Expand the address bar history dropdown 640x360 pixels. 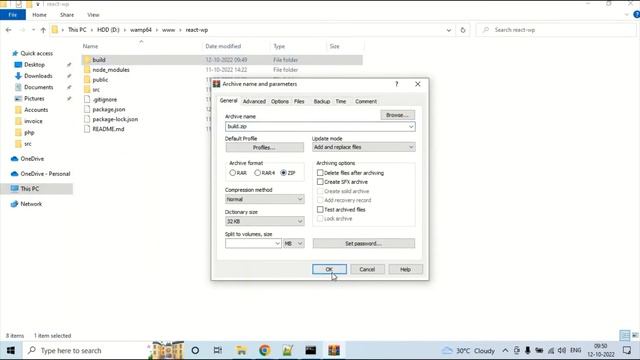coord(449,30)
